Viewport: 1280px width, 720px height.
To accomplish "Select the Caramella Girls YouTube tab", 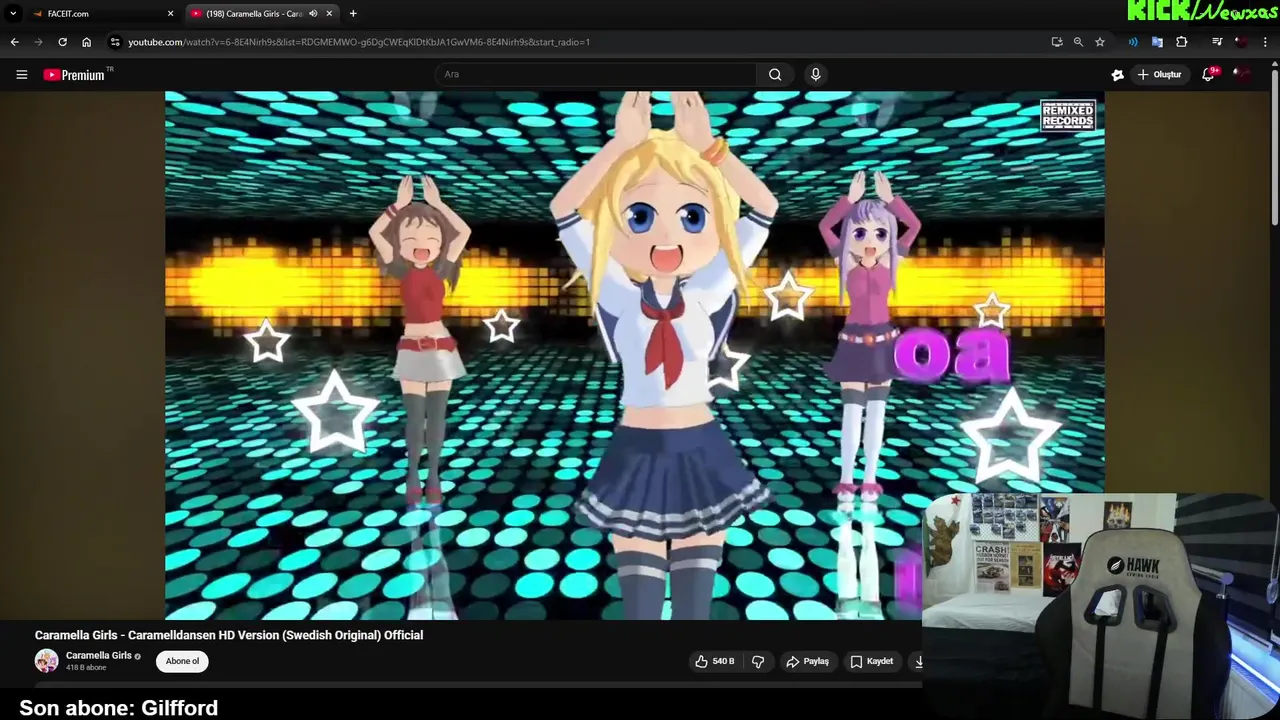I will (x=262, y=14).
